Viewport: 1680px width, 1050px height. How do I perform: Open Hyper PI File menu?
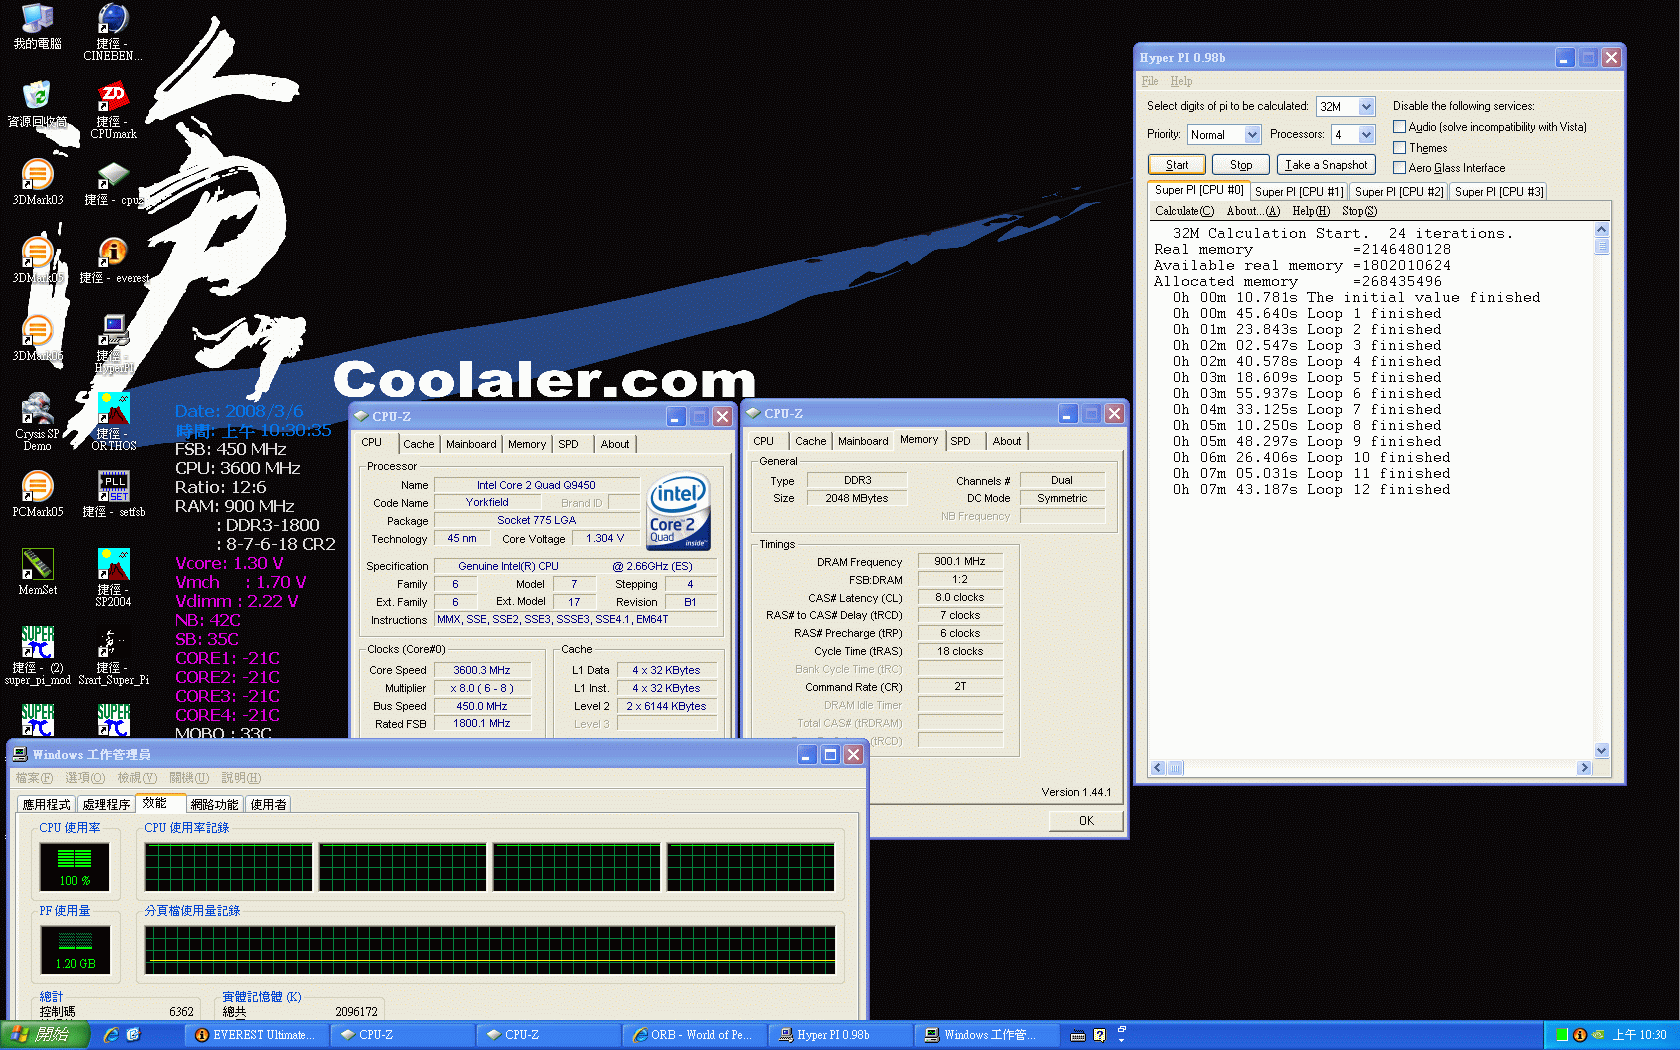pyautogui.click(x=1150, y=81)
